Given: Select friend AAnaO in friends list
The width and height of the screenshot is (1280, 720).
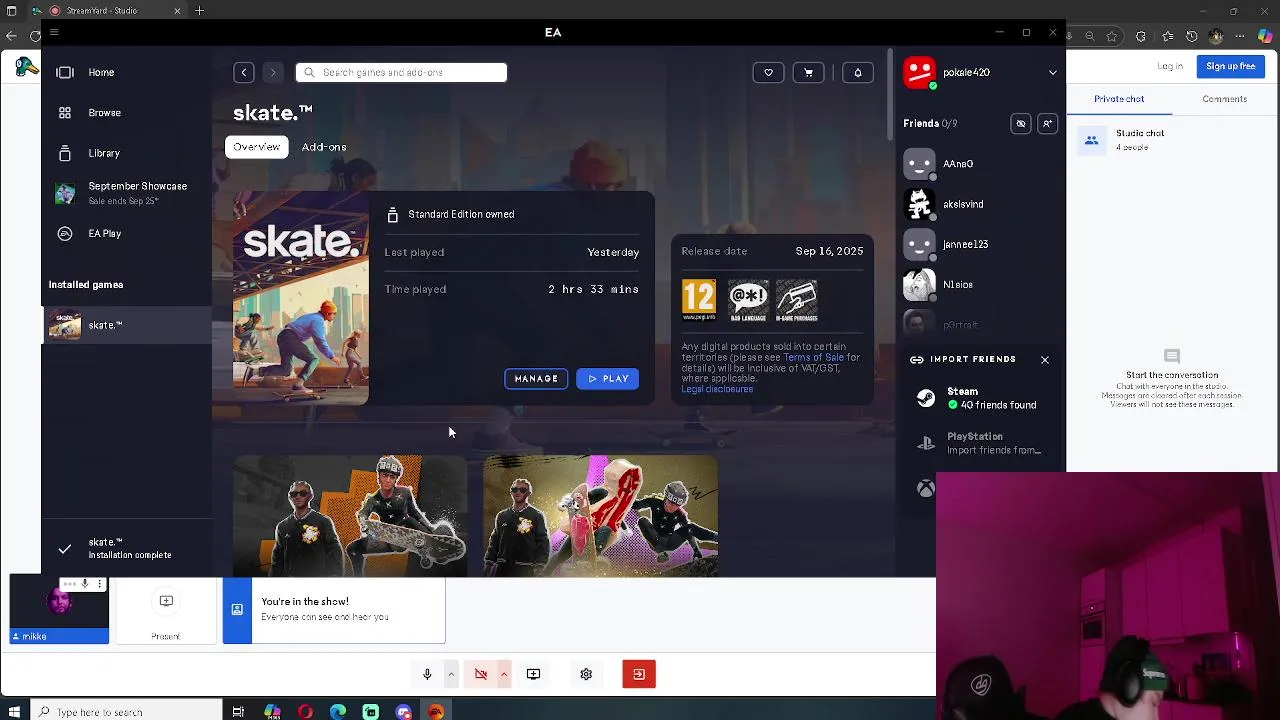Looking at the screenshot, I should coord(980,164).
